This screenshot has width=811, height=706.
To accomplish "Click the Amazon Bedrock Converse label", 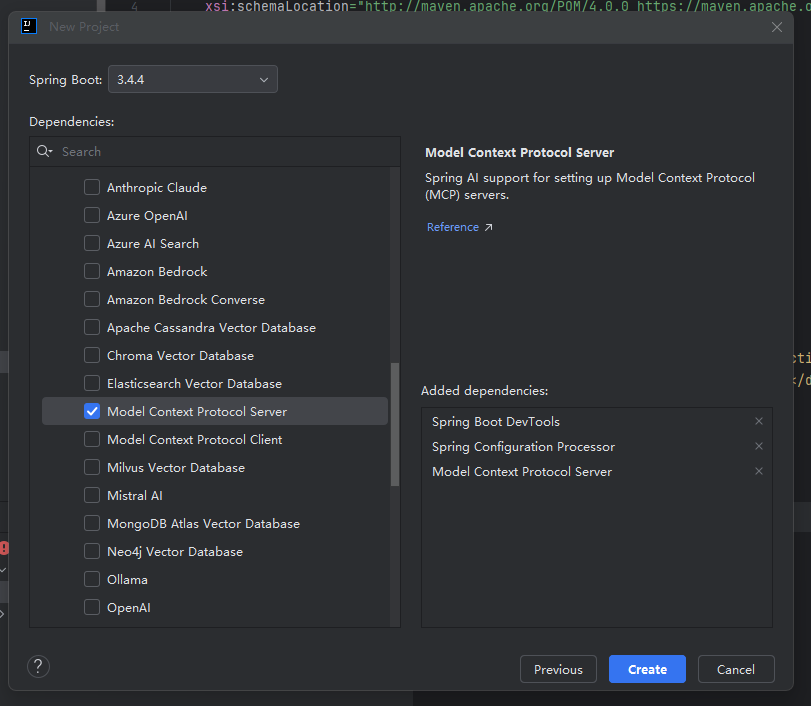I will pyautogui.click(x=186, y=299).
